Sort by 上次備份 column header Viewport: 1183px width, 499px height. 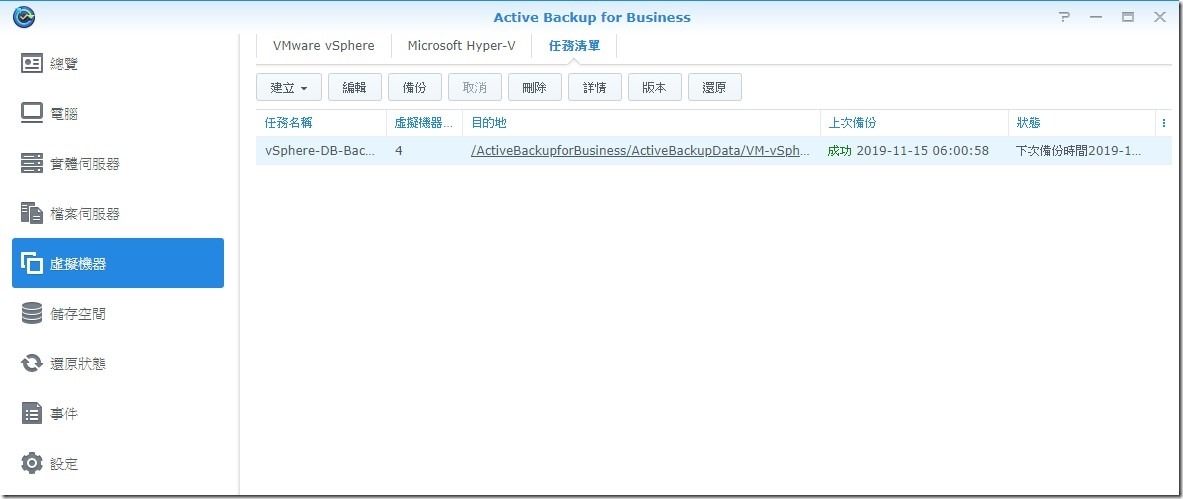tap(914, 123)
